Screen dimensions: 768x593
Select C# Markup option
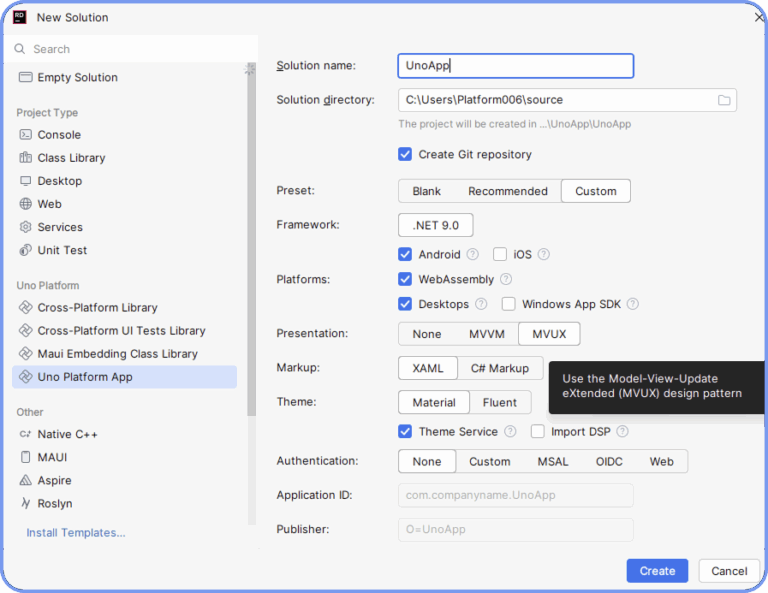point(500,368)
